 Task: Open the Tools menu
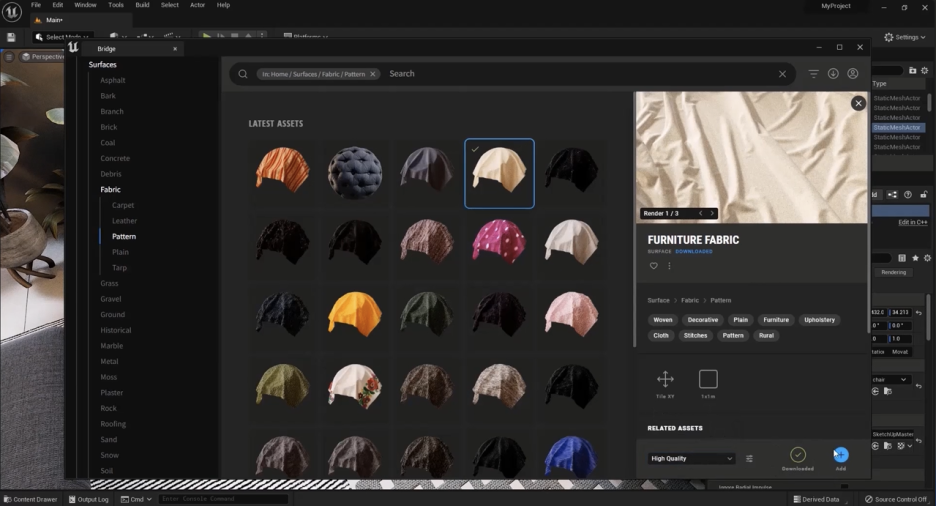click(x=116, y=5)
